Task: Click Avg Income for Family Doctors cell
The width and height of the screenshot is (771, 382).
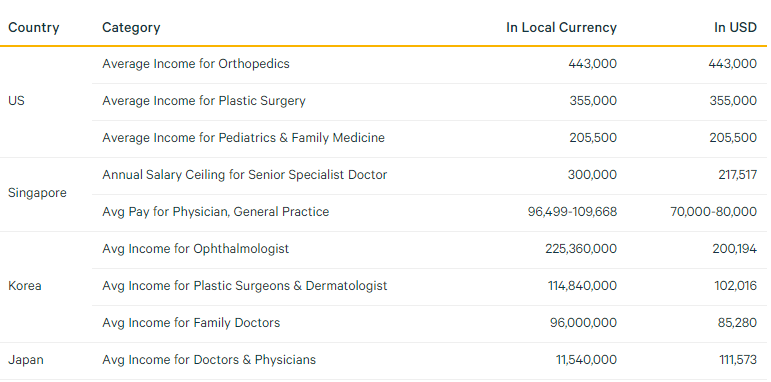Action: coord(191,323)
